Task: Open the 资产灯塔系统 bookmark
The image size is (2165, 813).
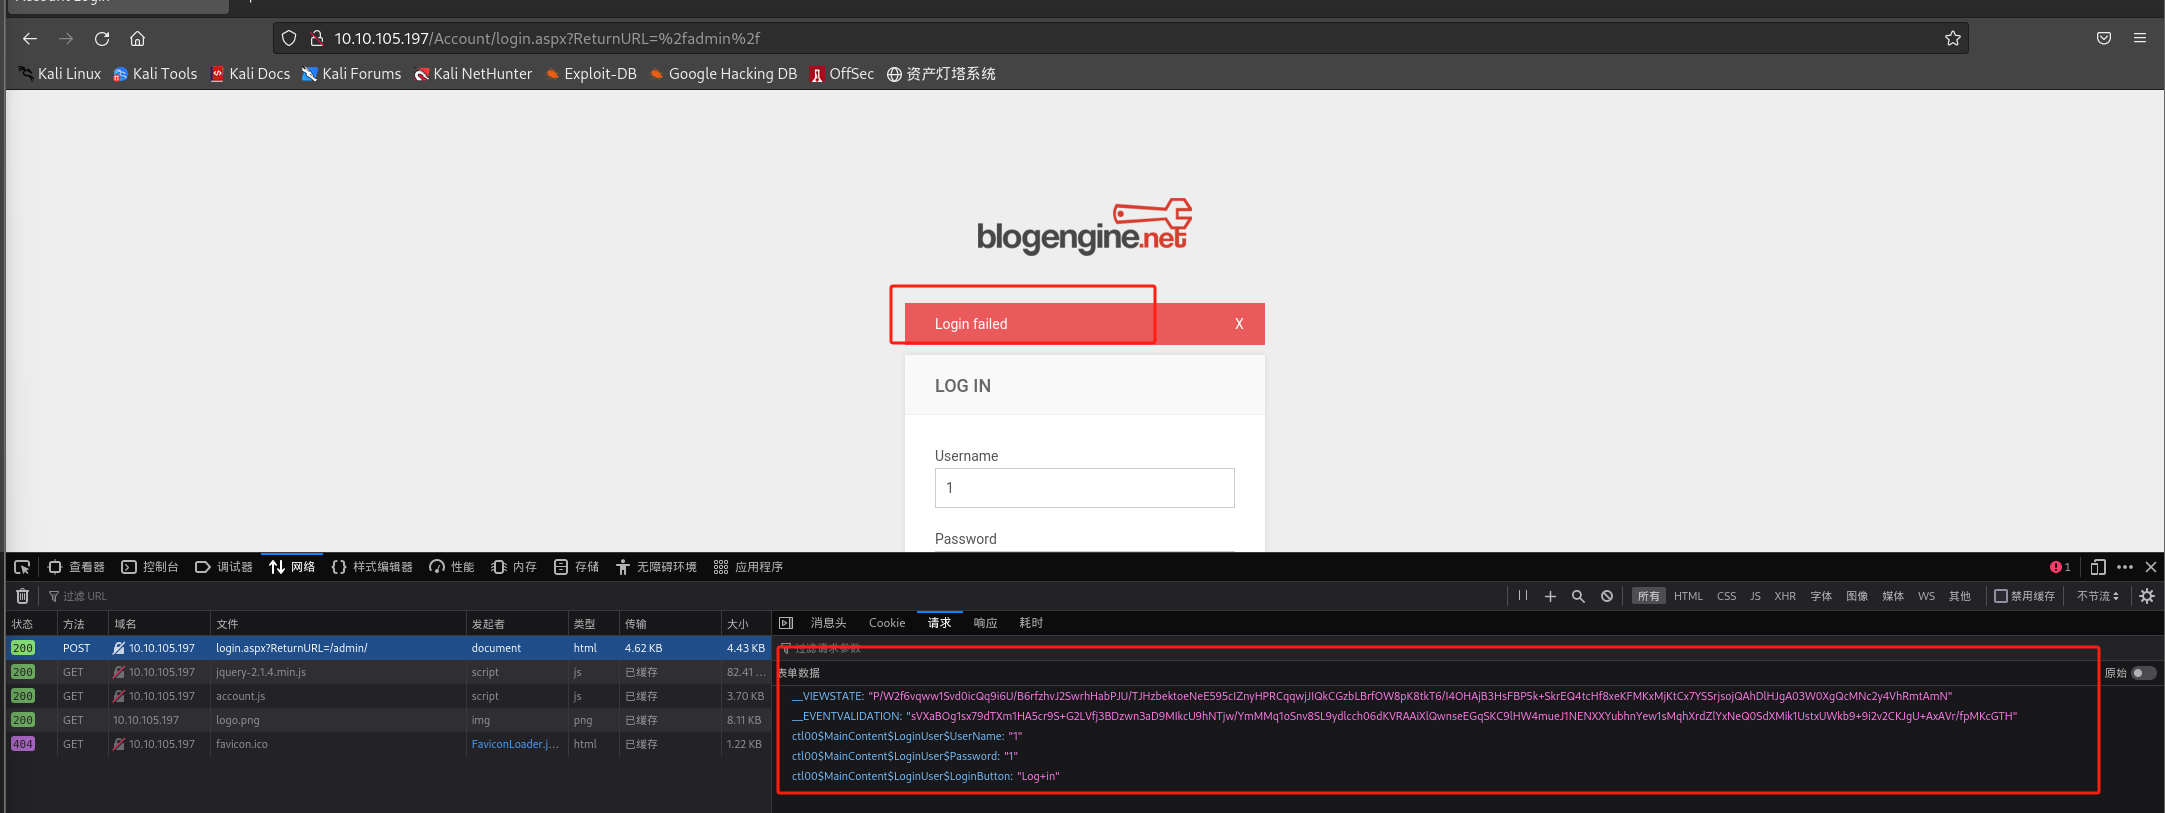Action: [x=941, y=74]
